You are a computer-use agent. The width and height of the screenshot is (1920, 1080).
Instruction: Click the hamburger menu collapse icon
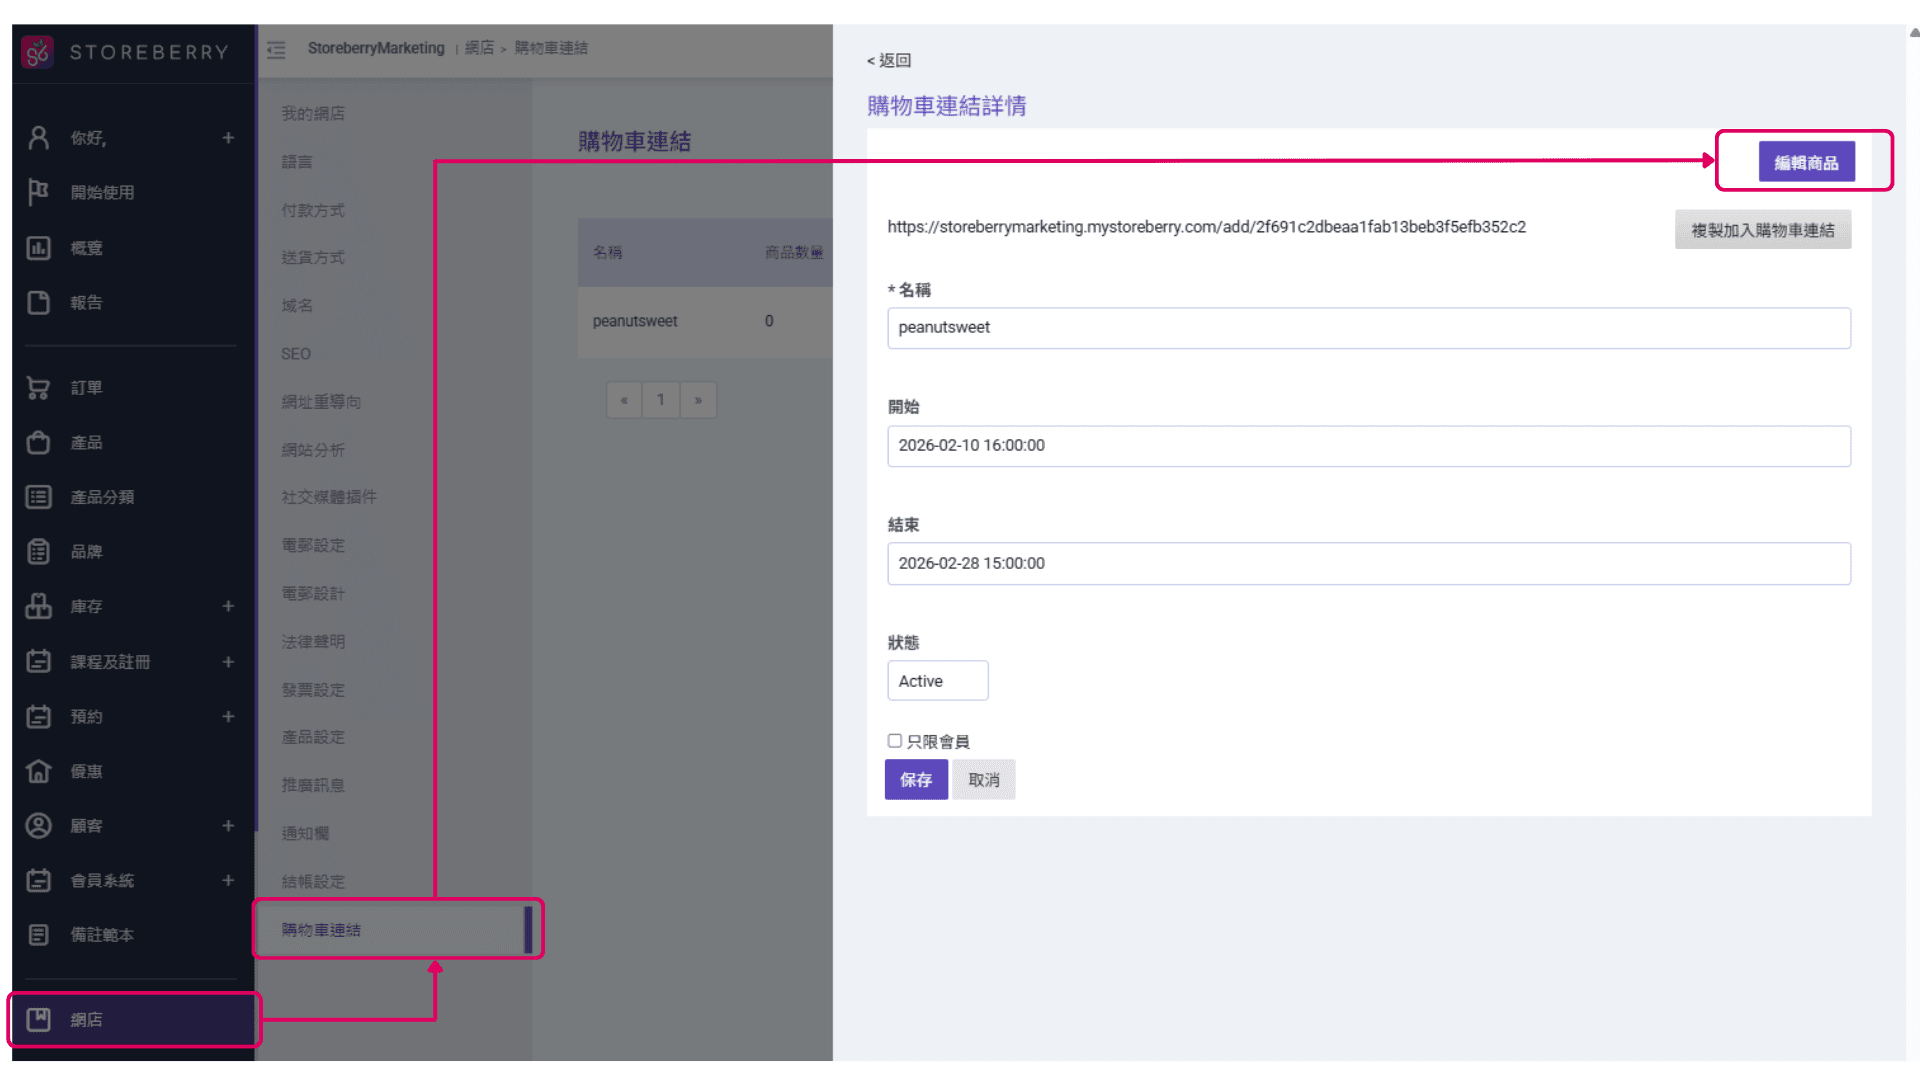tap(277, 49)
